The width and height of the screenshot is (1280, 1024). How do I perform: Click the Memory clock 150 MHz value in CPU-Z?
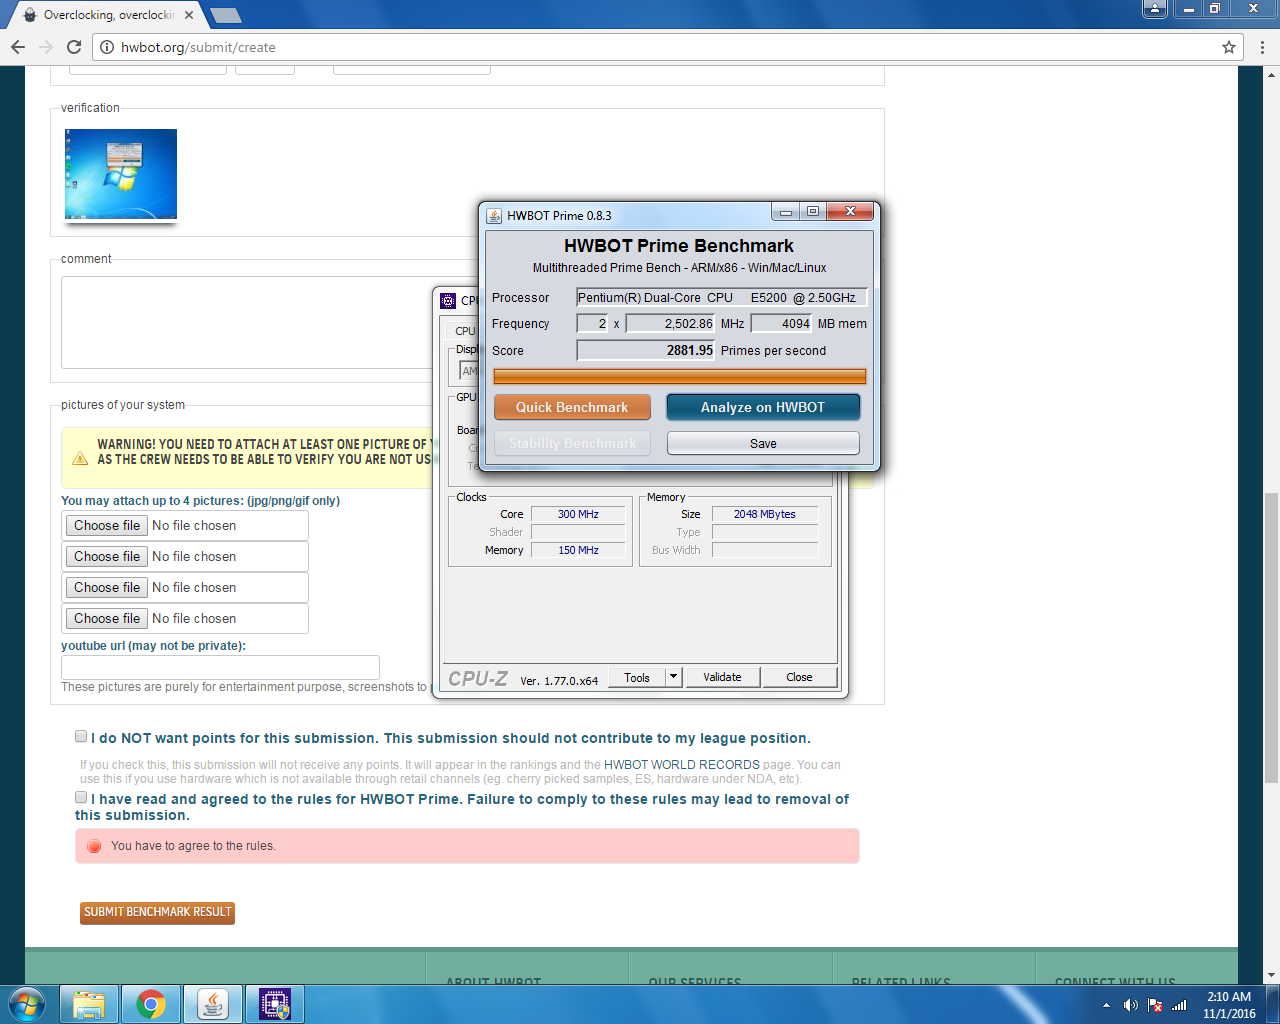pos(578,550)
